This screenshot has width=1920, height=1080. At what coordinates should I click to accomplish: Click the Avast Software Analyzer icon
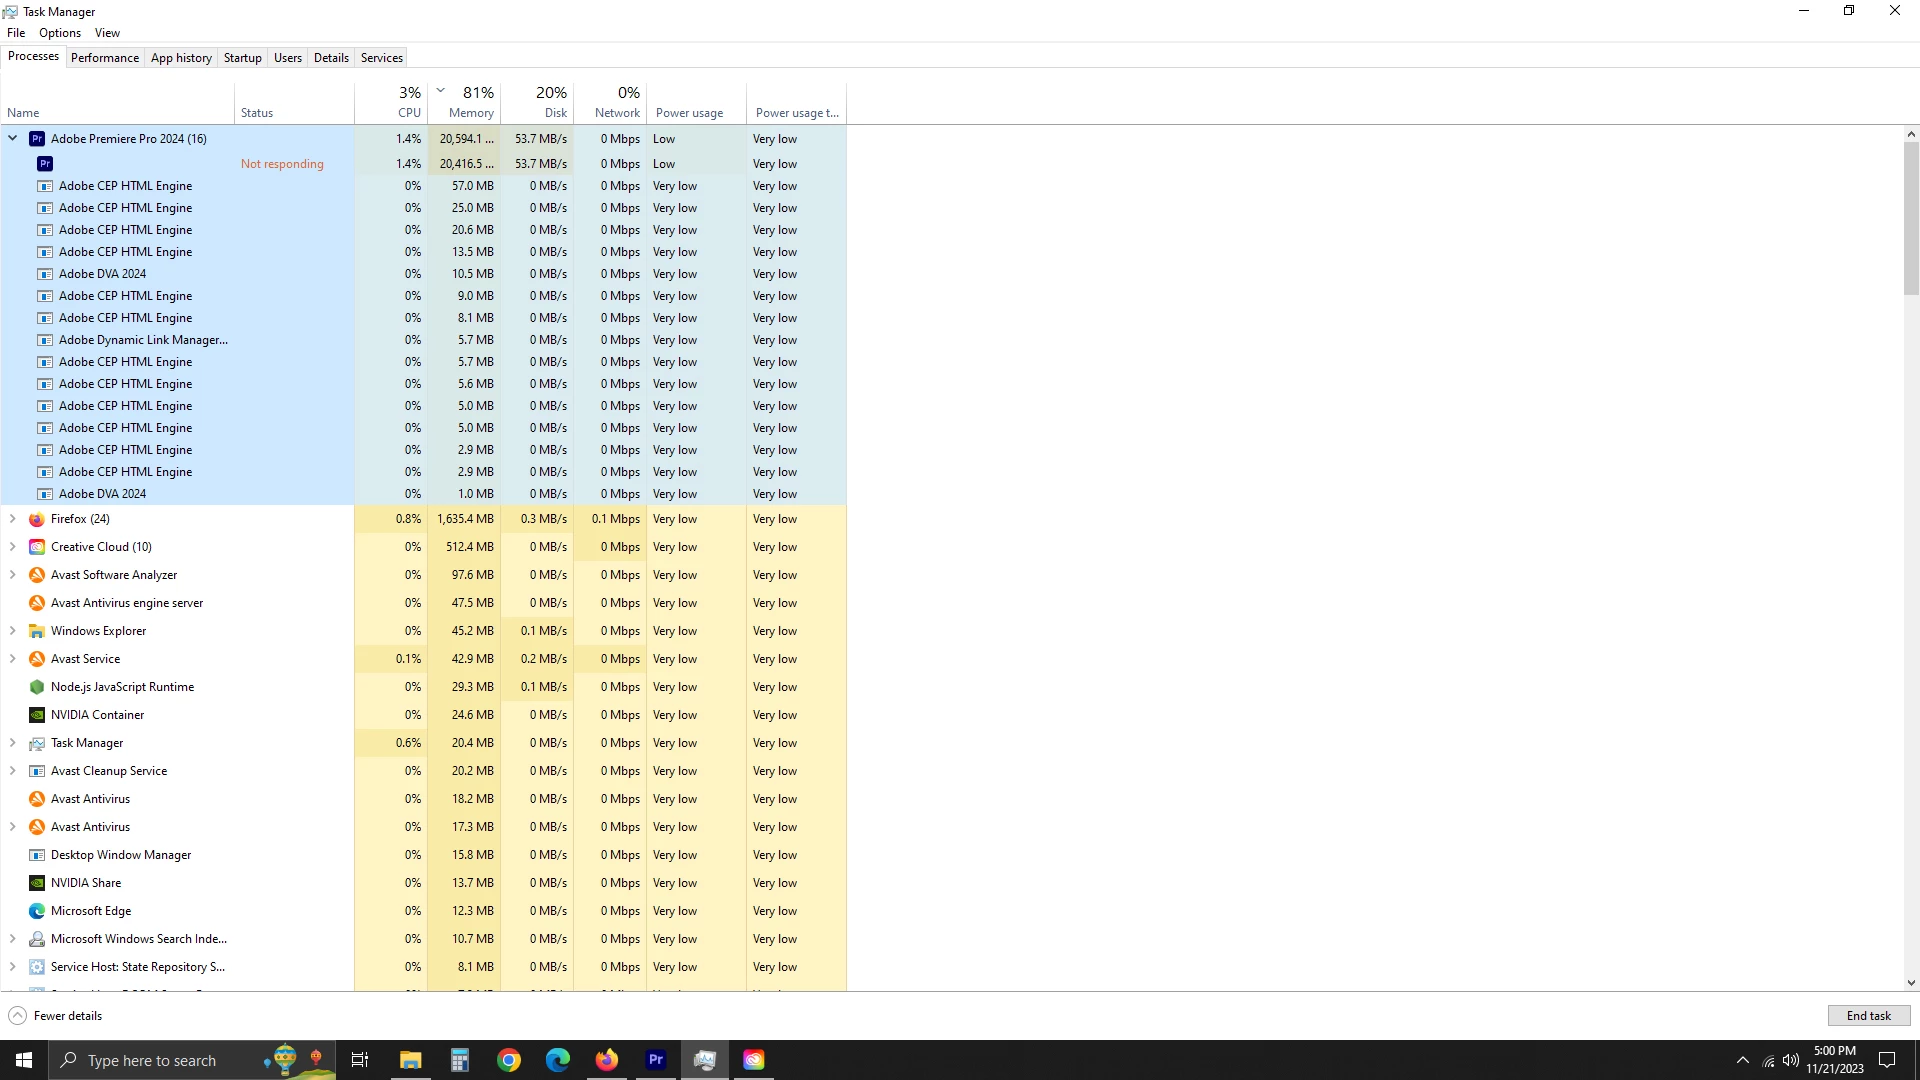(37, 575)
